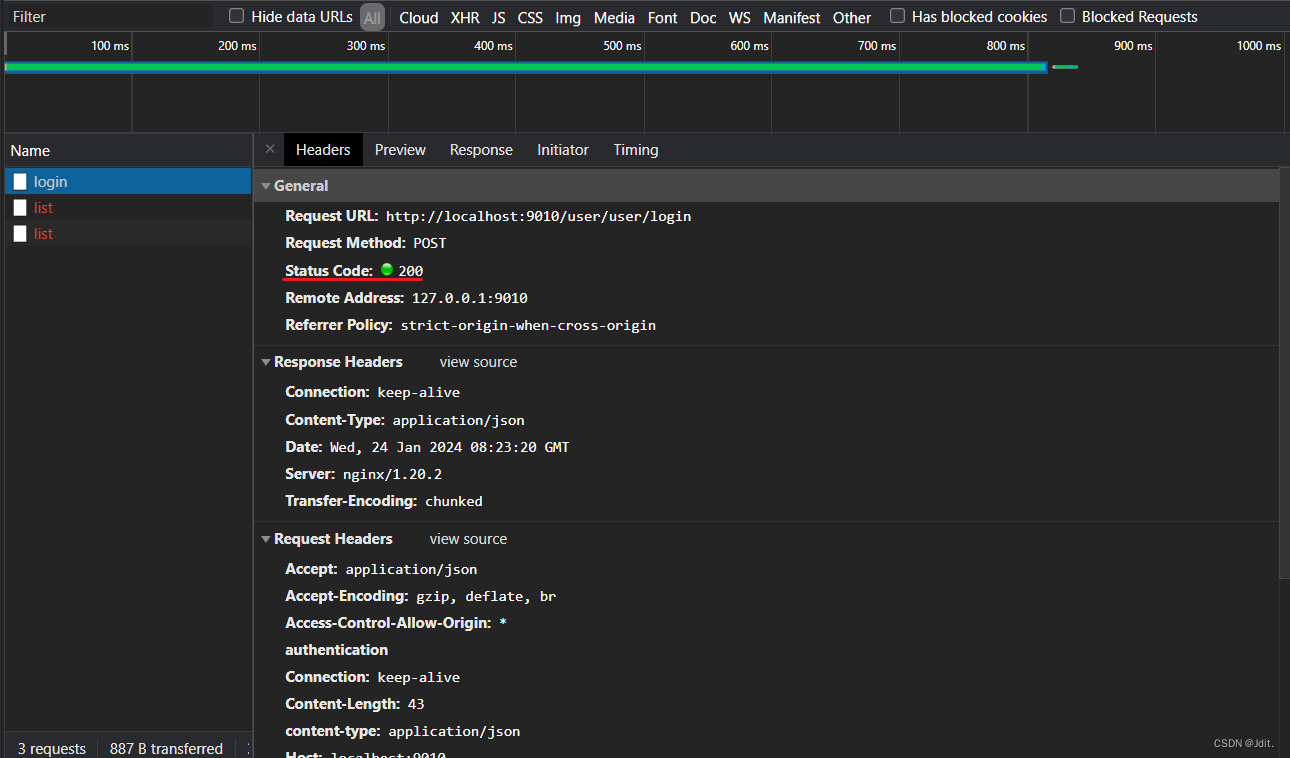Click the Remote Address 127.0.0.1:9010 value
Viewport: 1290px width, 758px height.
tap(469, 298)
